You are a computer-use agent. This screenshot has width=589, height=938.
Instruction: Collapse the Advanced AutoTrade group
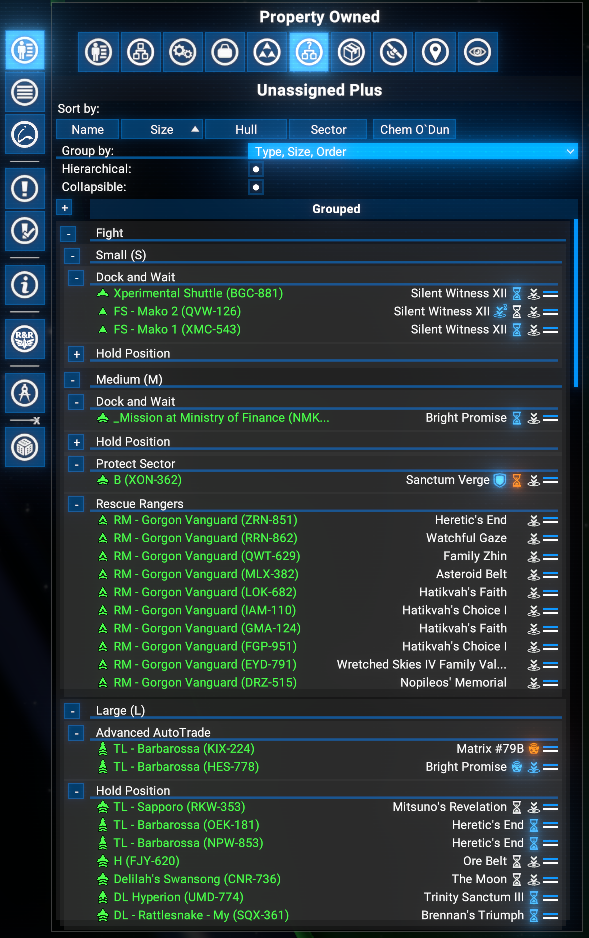[x=76, y=733]
